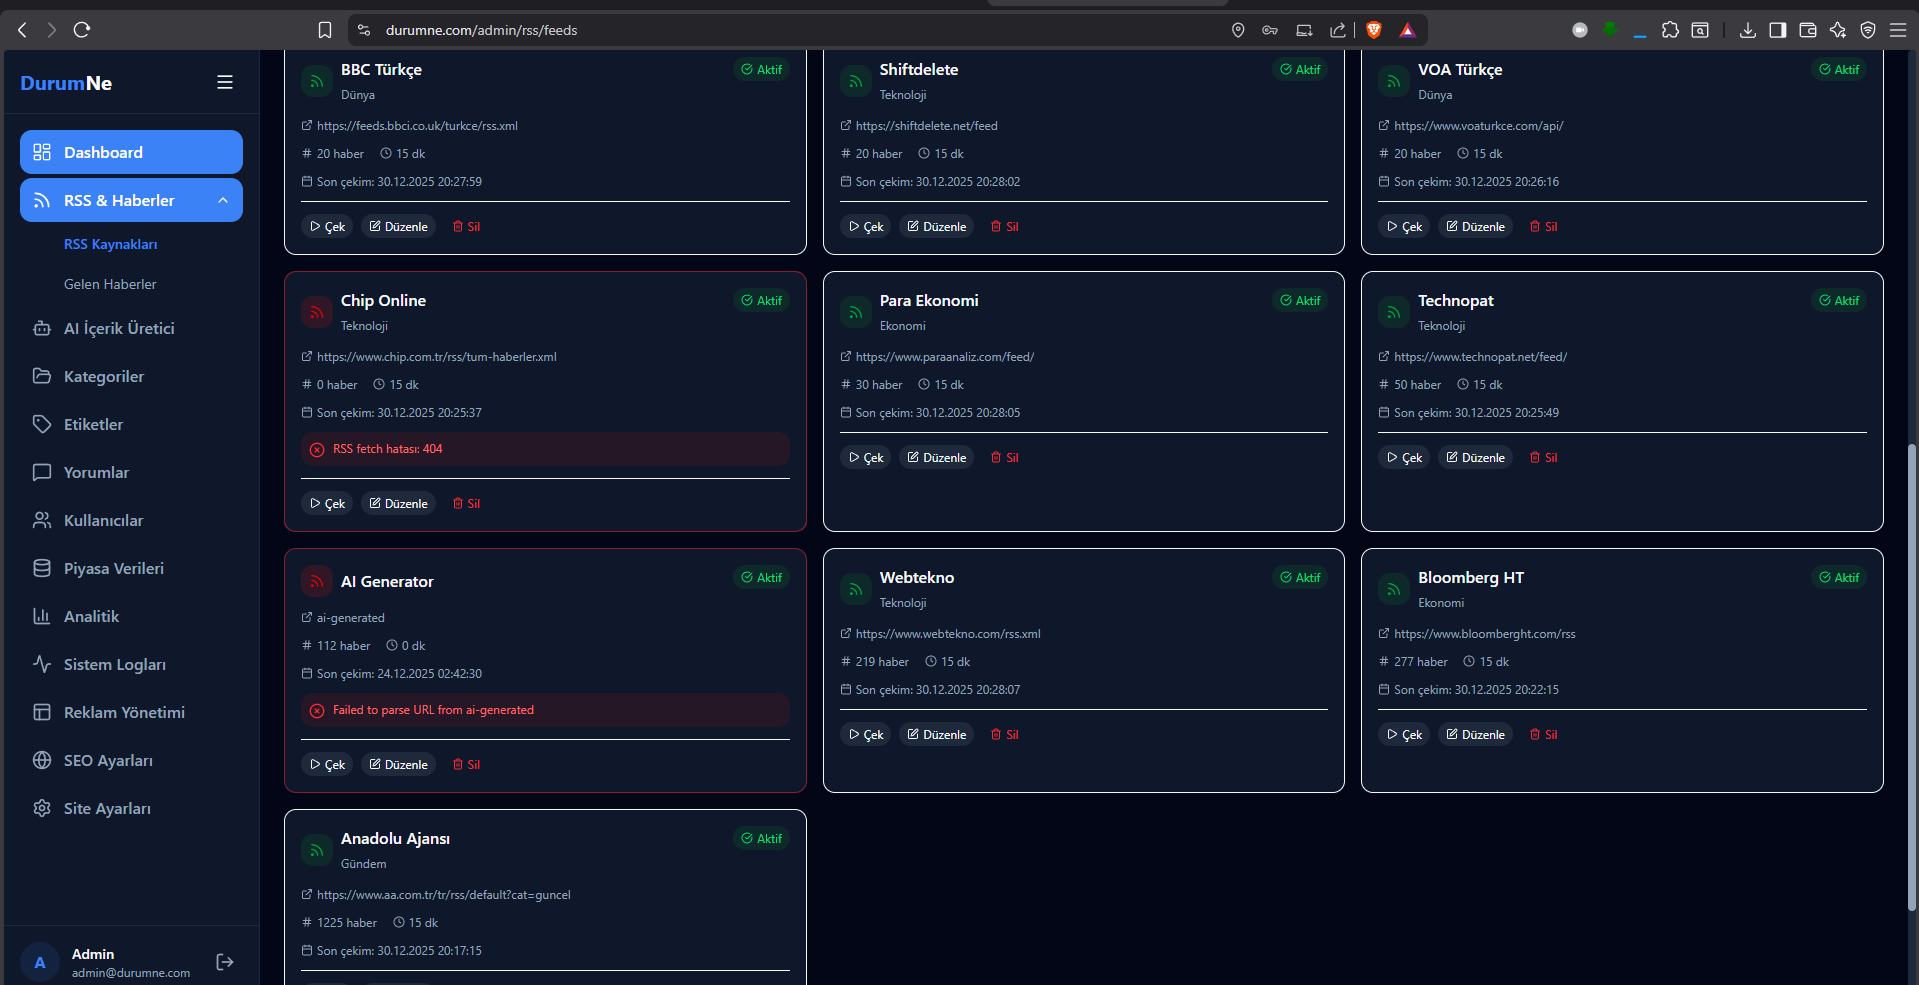
Task: Open Brave Shields lion icon
Action: [x=1374, y=30]
